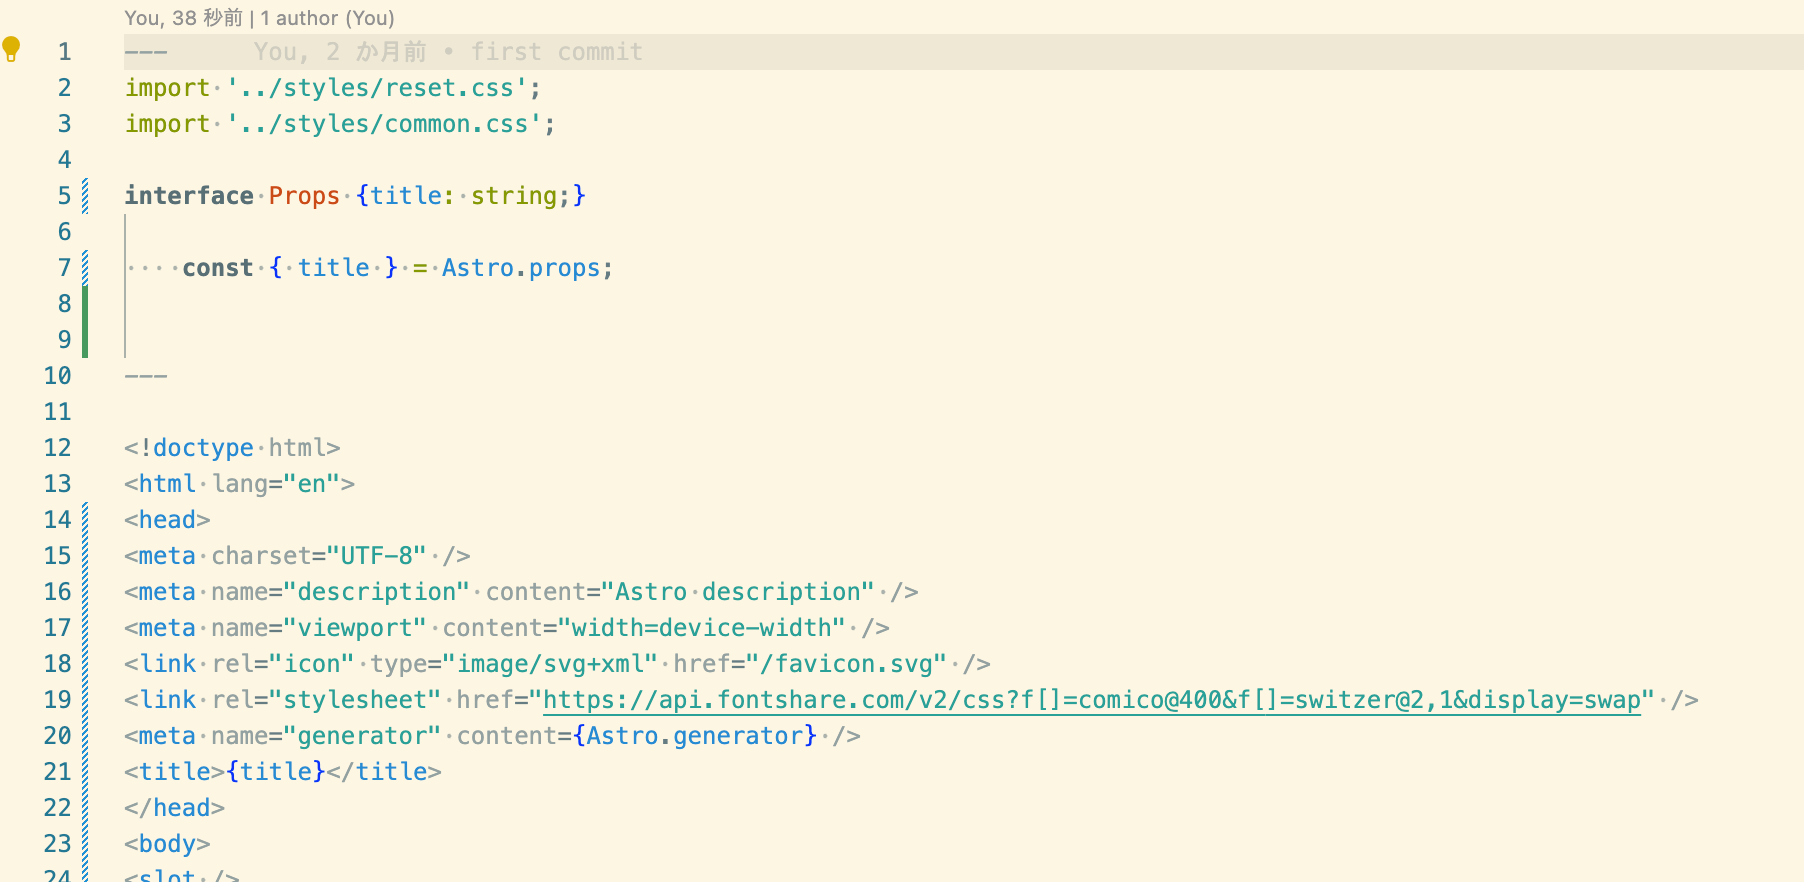Click the yellow lightbulb code action icon
This screenshot has width=1804, height=882.
(12, 48)
